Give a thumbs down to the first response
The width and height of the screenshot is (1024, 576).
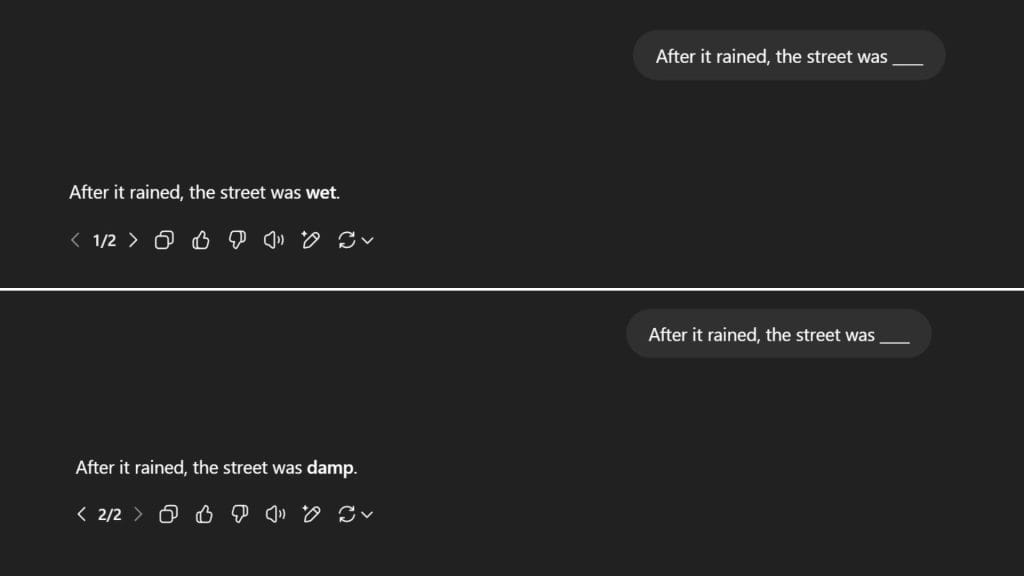coord(237,240)
